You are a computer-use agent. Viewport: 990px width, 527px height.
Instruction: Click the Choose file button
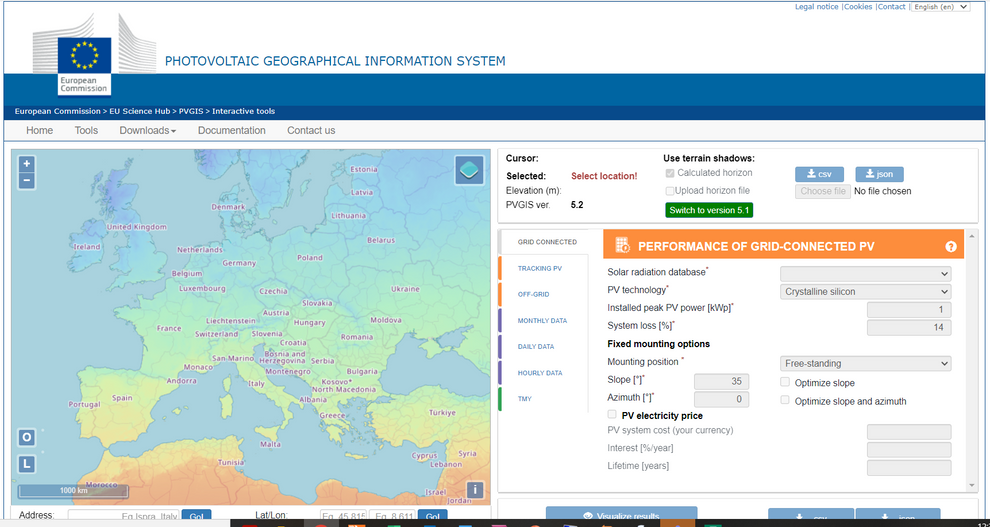(822, 191)
